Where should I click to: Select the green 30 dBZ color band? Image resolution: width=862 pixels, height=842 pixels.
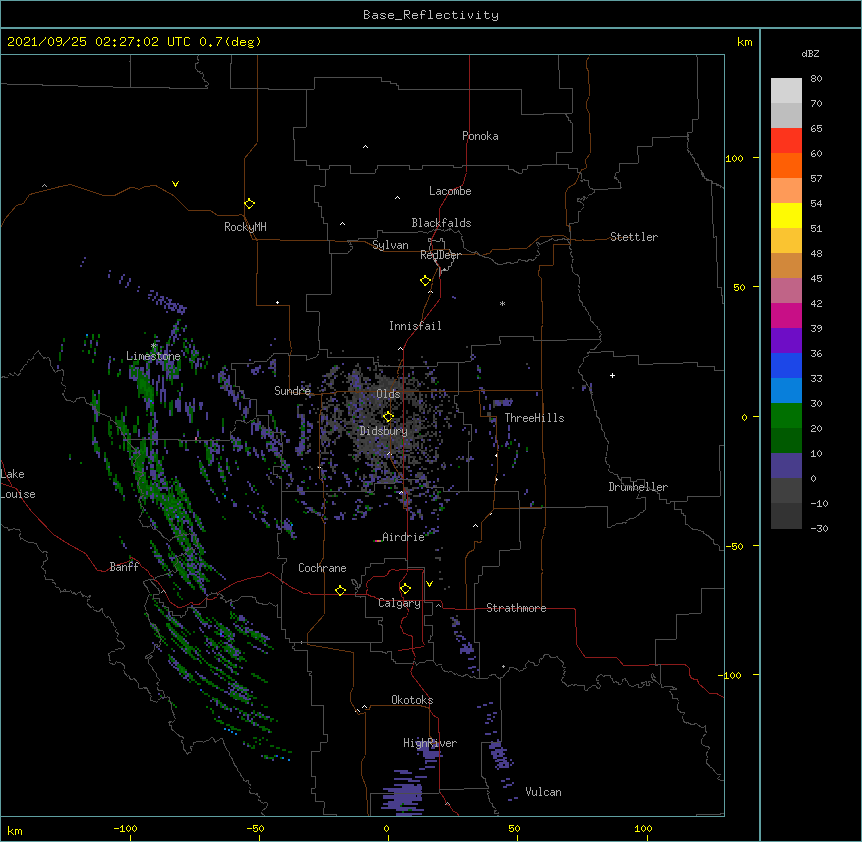click(x=786, y=416)
